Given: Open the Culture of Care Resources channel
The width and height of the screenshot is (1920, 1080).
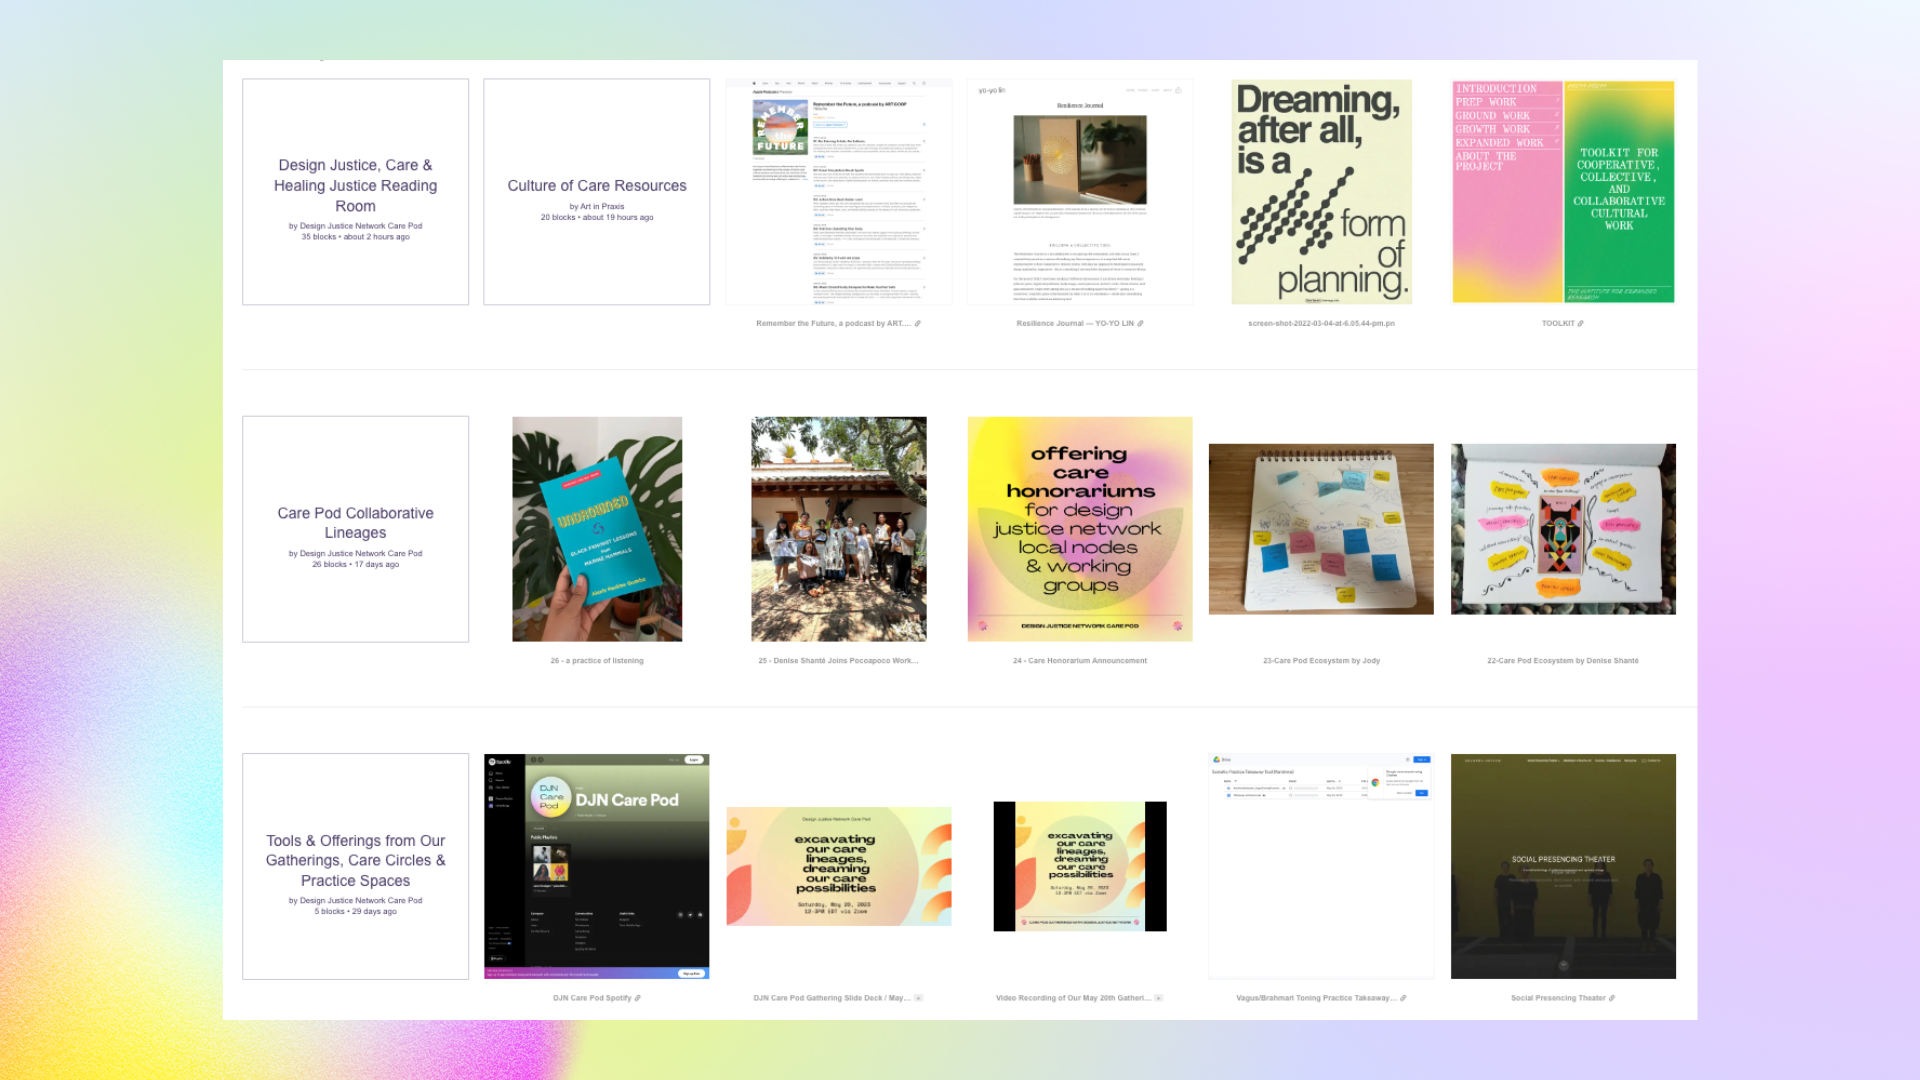Looking at the screenshot, I should point(596,186).
